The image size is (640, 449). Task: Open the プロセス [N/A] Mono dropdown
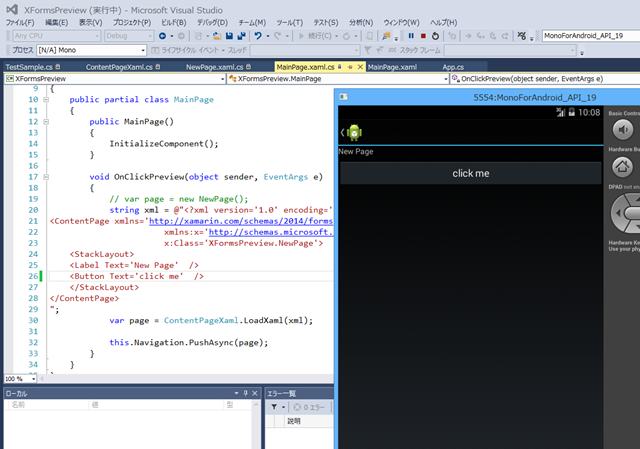(x=75, y=50)
